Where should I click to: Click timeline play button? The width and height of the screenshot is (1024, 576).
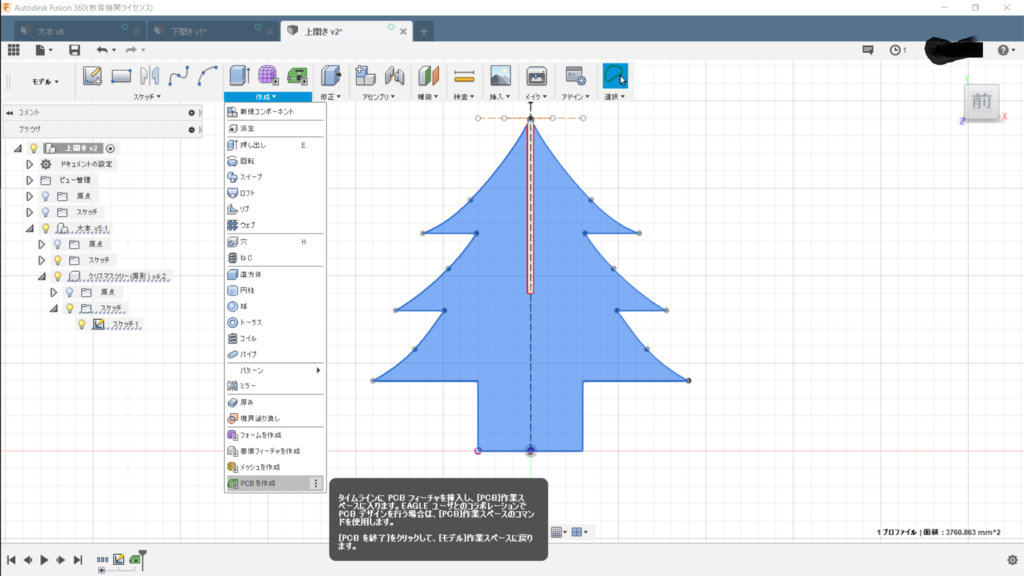tap(44, 560)
